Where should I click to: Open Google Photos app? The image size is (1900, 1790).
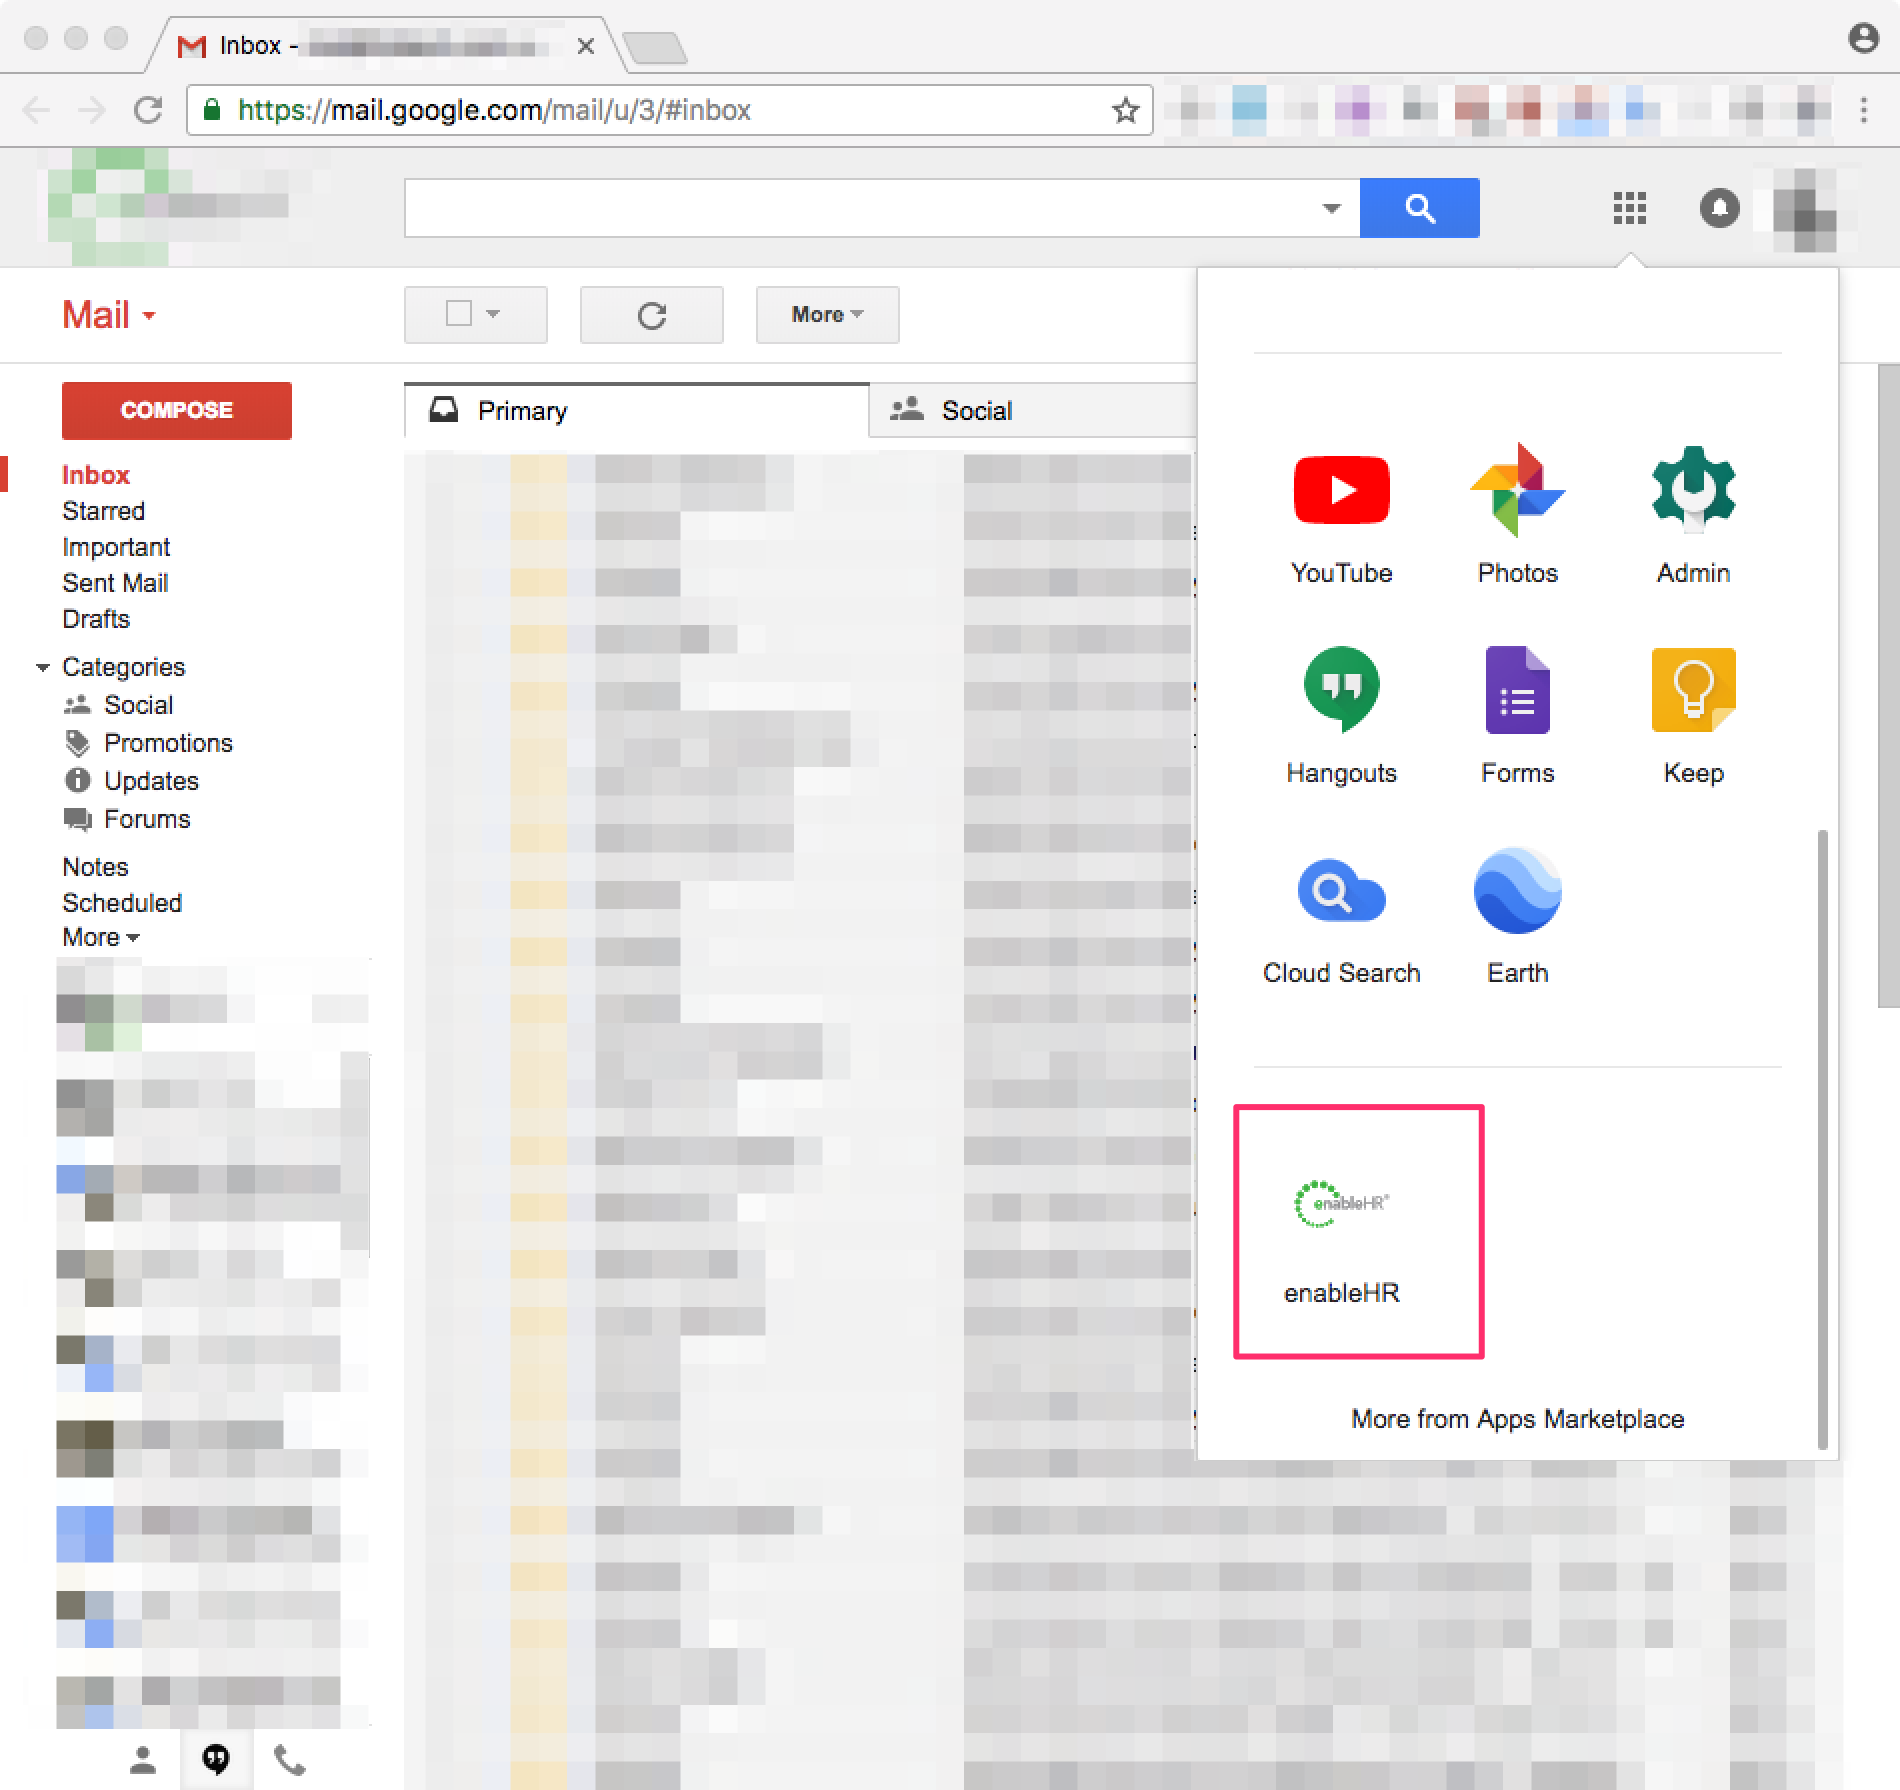coord(1517,517)
